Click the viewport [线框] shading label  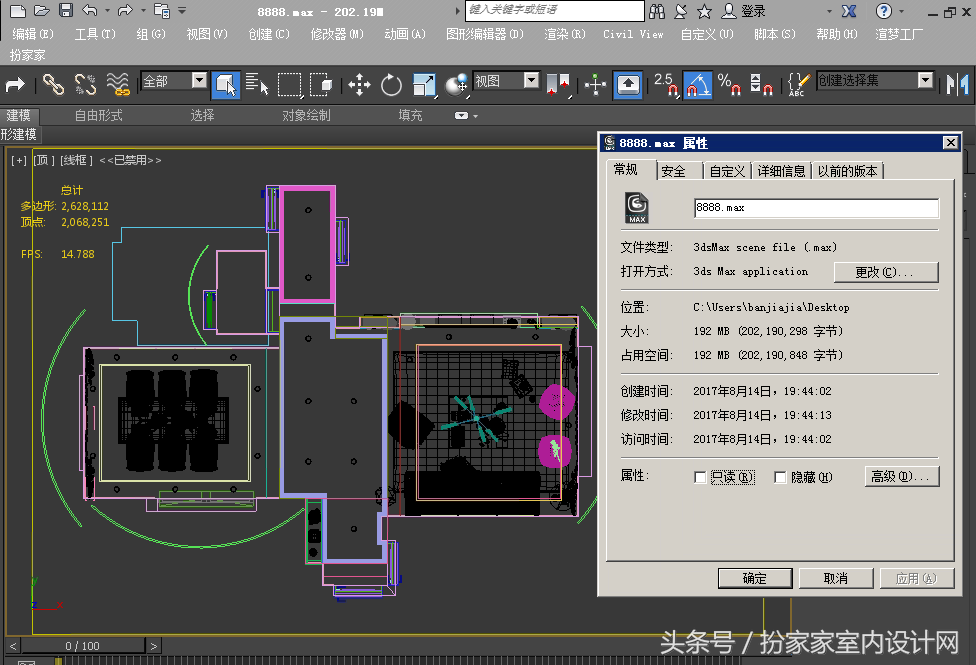(x=76, y=161)
